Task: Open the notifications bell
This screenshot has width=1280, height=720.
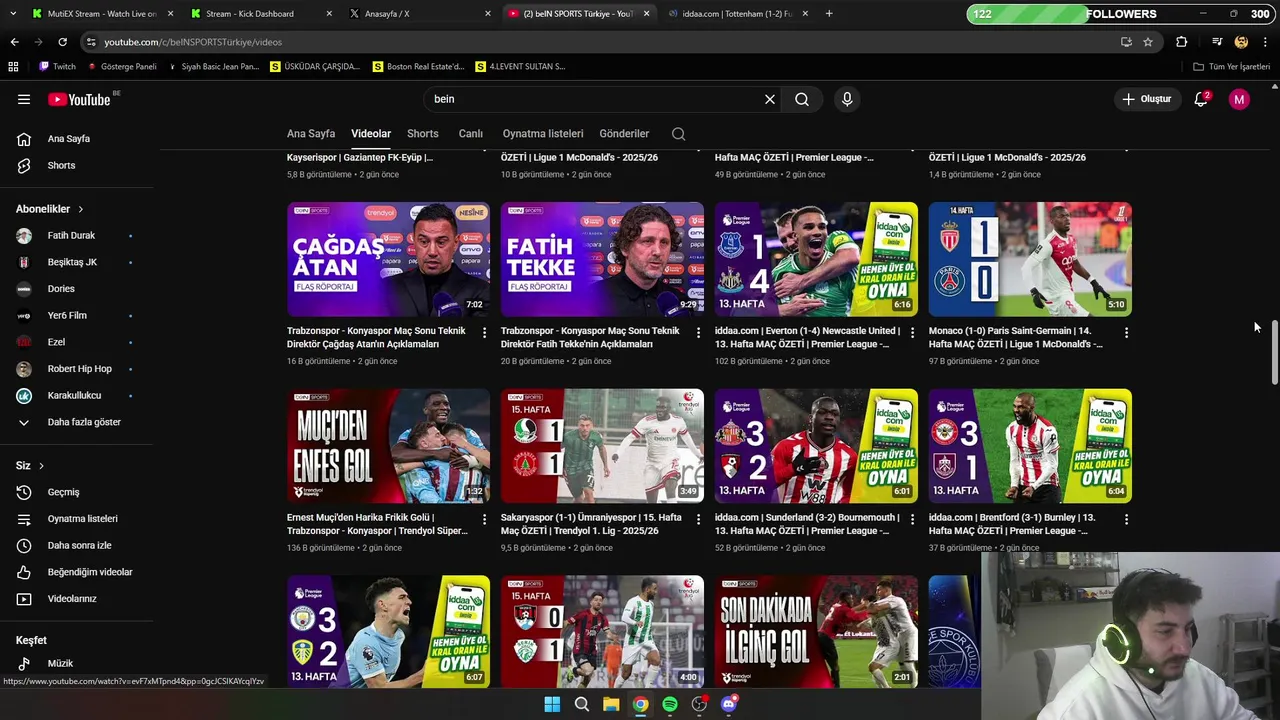Action: pos(1201,99)
